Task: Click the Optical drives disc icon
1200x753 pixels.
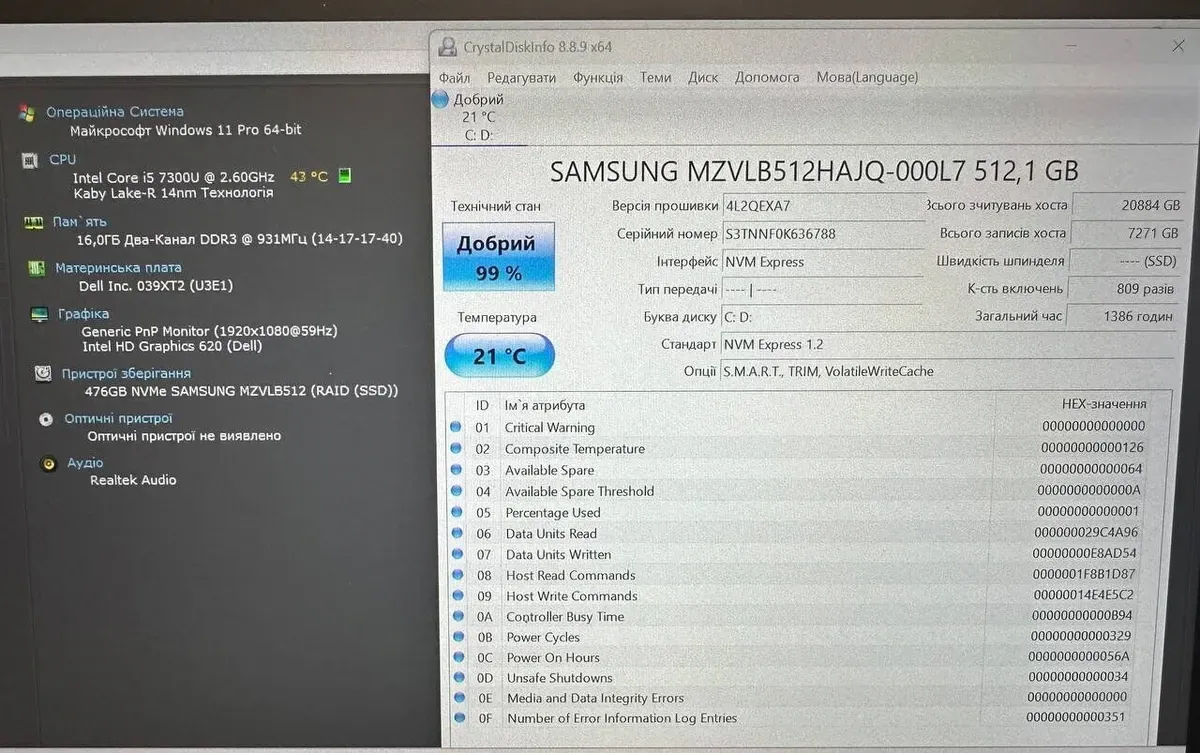Action: pyautogui.click(x=46, y=419)
